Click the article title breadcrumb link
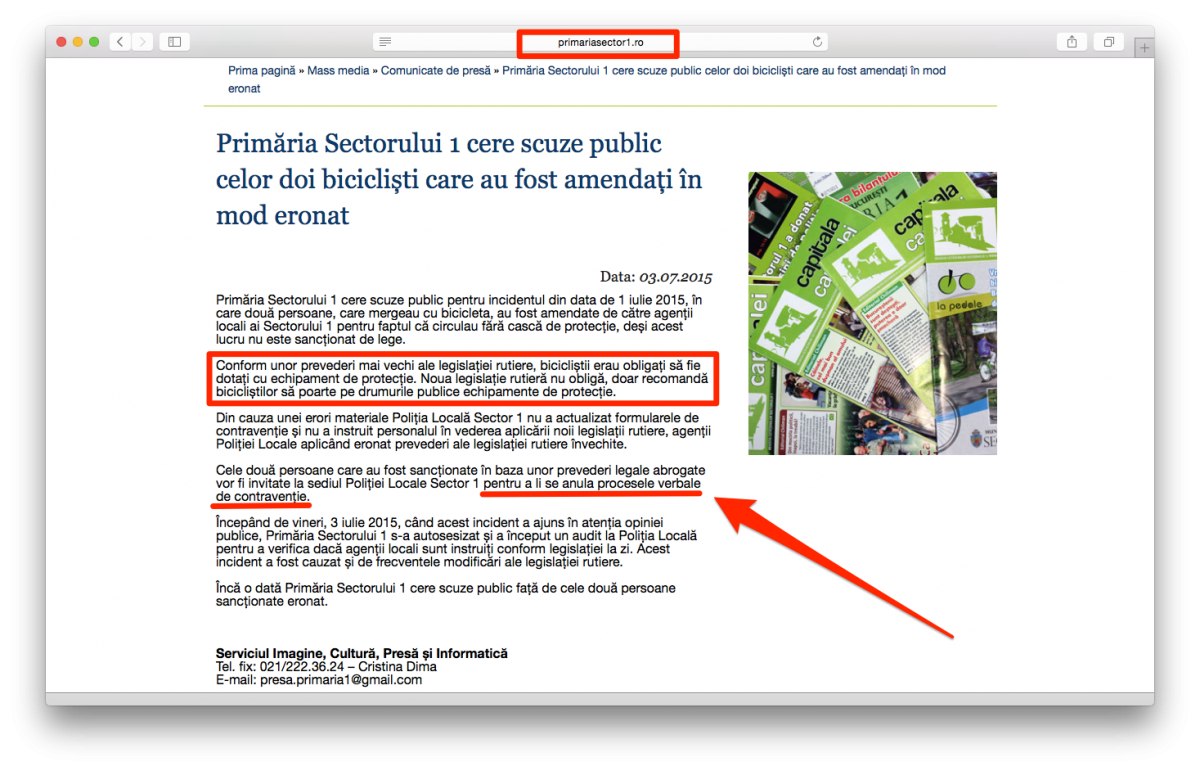Viewport: 1200px width, 771px height. [587, 79]
